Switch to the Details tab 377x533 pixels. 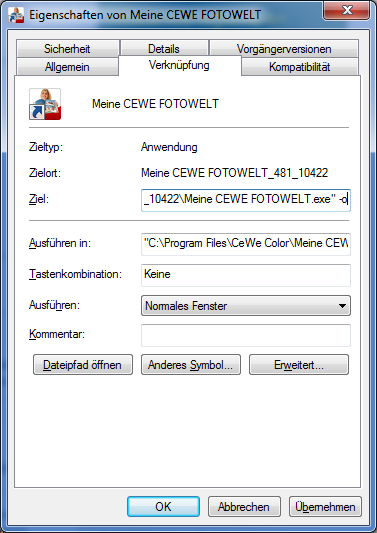164,49
